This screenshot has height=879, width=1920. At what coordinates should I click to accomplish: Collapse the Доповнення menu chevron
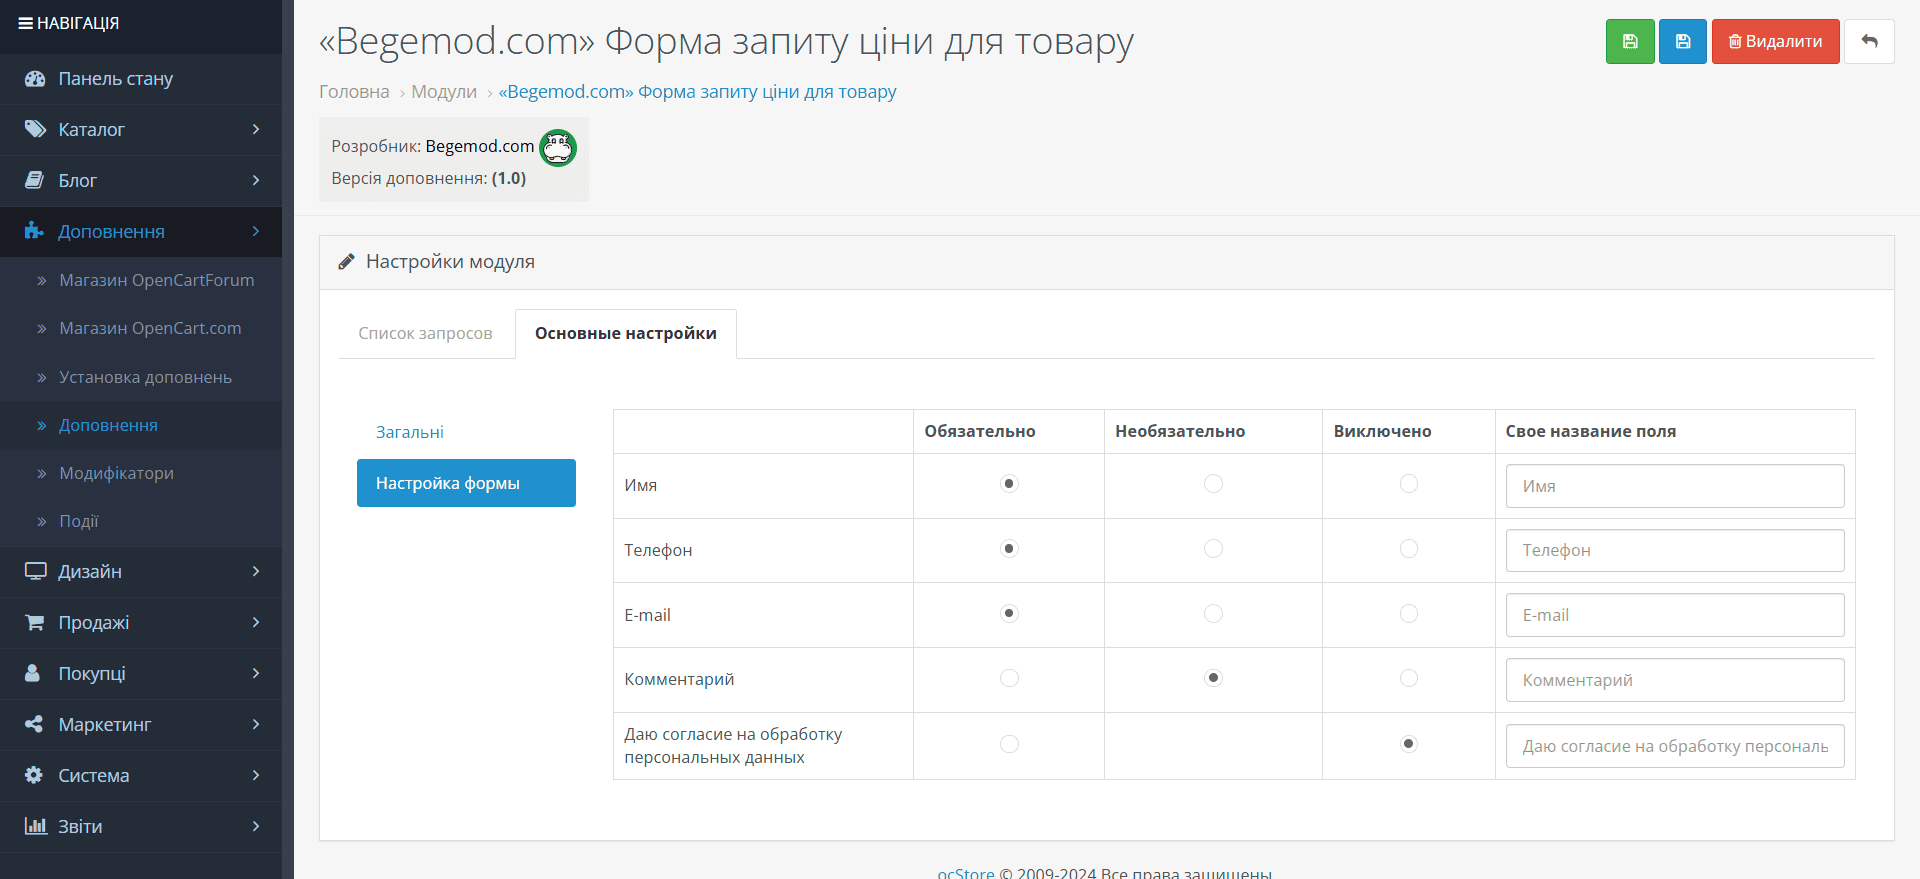click(256, 232)
